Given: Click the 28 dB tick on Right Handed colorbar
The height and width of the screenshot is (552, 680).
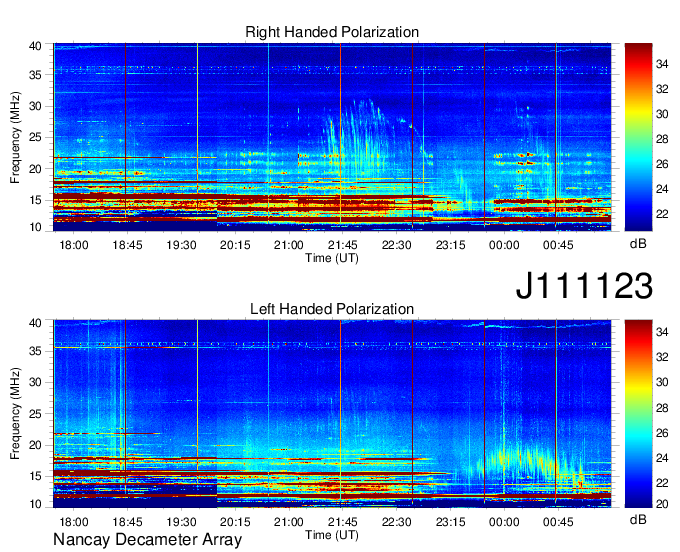Looking at the screenshot, I should [662, 139].
